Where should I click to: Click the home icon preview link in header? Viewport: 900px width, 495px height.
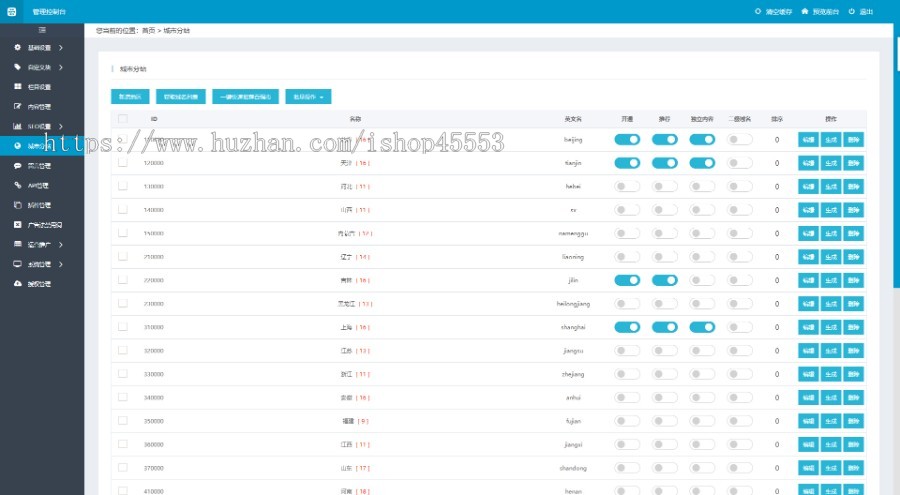[x=820, y=11]
